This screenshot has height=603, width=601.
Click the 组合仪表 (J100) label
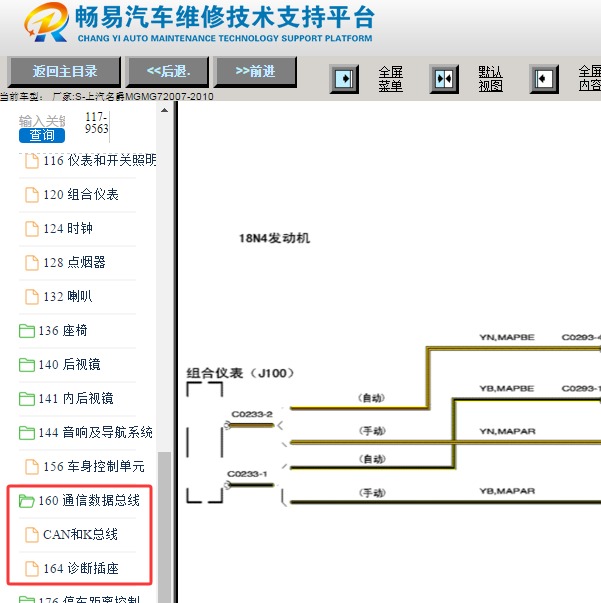click(240, 373)
